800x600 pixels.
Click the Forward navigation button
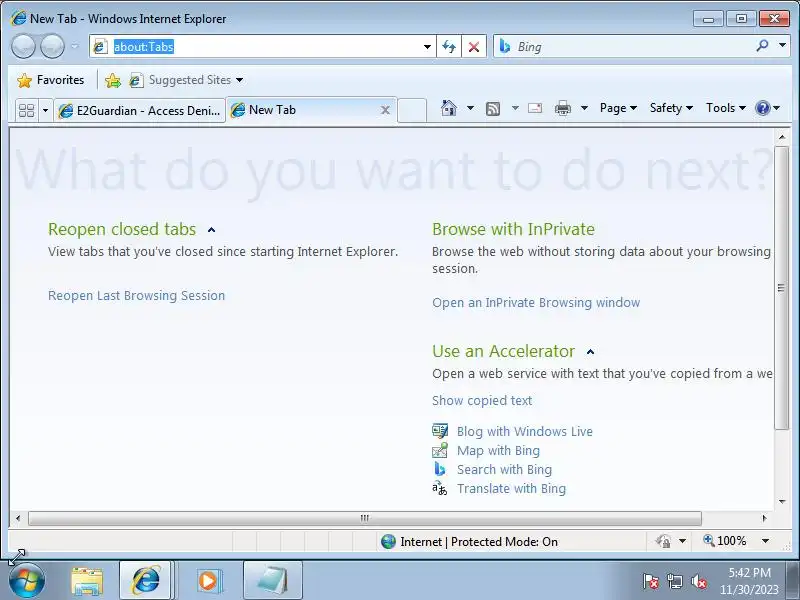click(x=52, y=46)
